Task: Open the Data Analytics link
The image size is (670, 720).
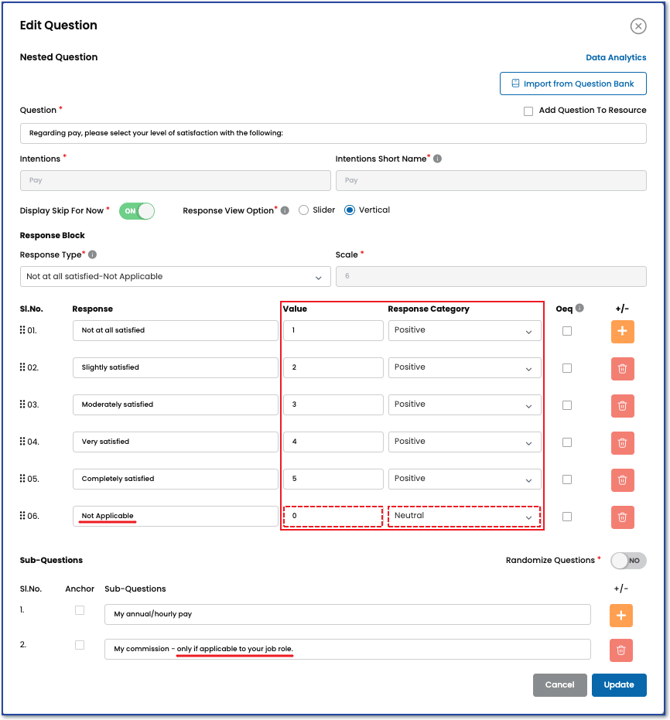Action: tap(615, 58)
